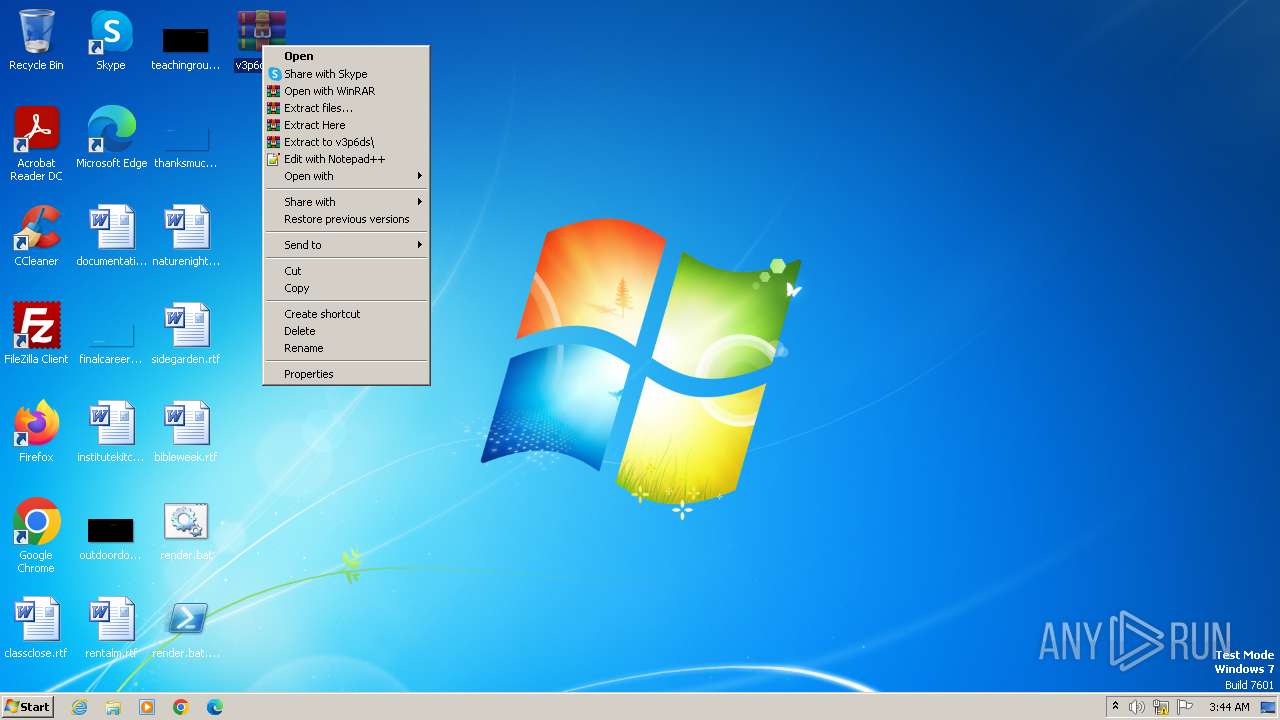Select the render.bat batch file icon
1280x720 pixels.
click(x=186, y=530)
